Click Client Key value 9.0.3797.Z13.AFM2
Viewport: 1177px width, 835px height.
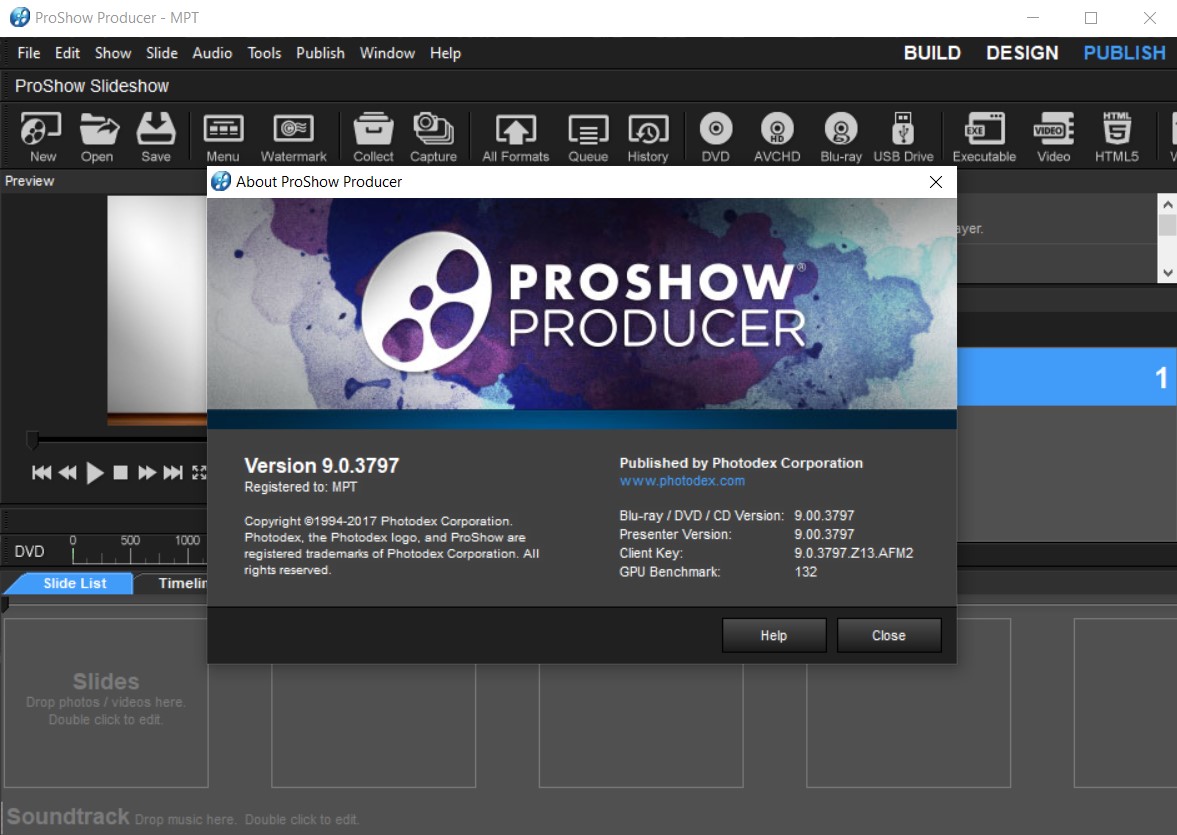853,553
